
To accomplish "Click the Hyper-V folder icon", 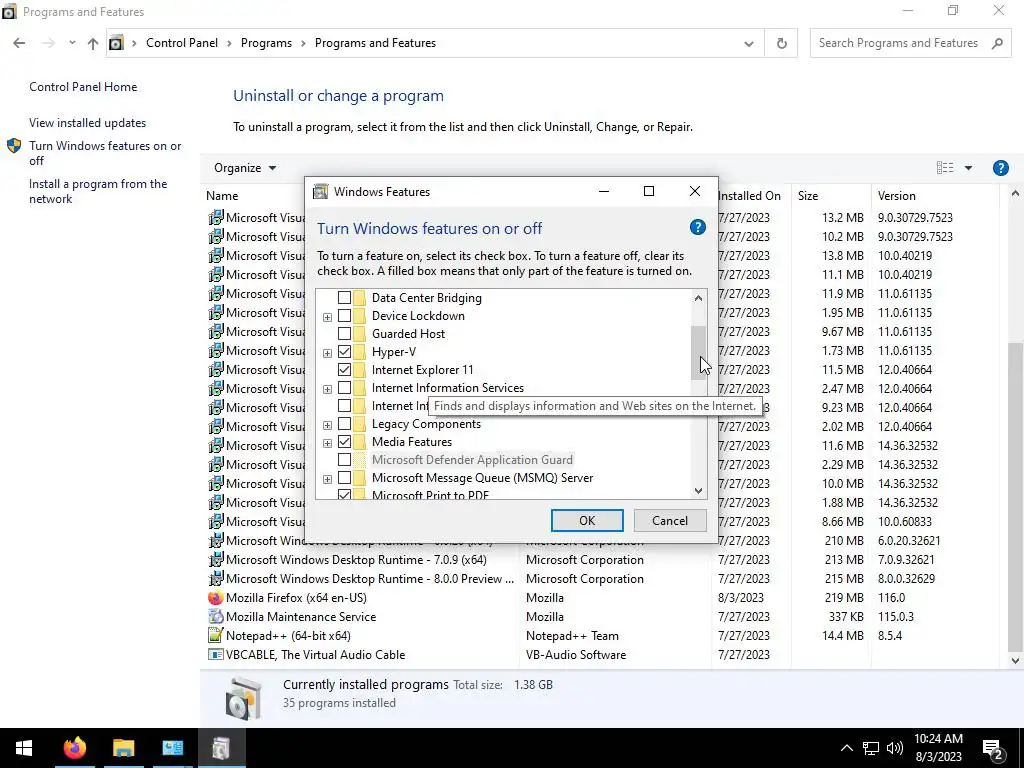I will coord(360,351).
